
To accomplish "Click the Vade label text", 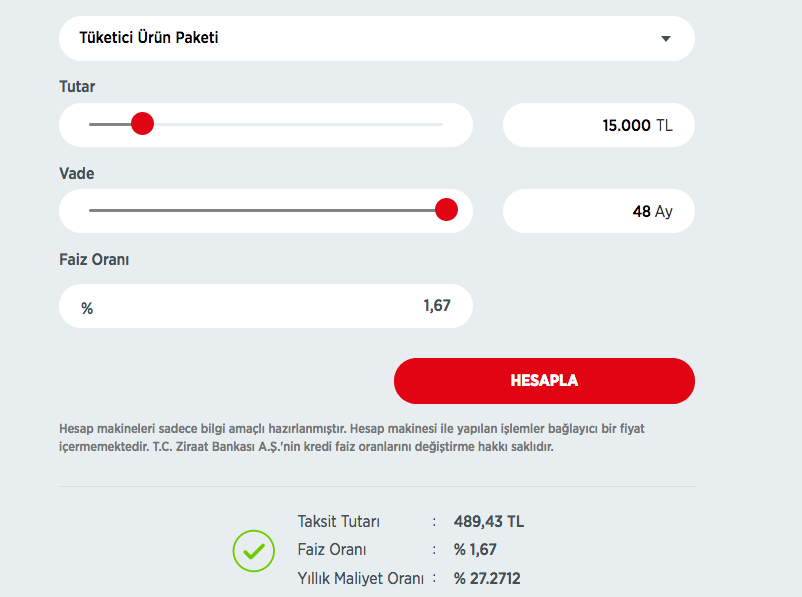I will (x=77, y=173).
